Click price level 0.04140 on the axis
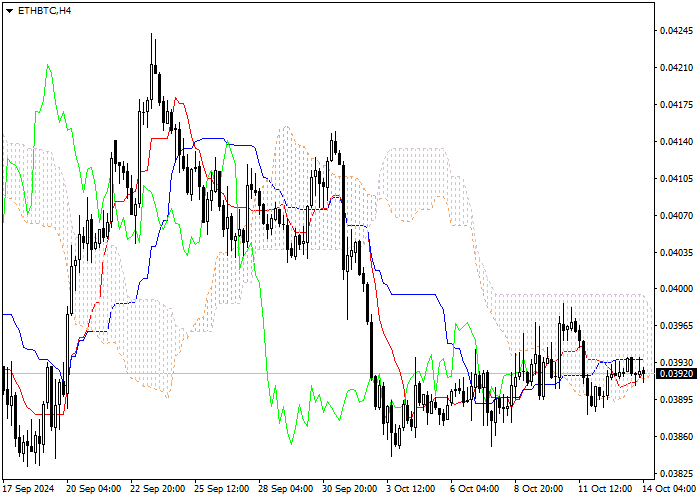The height and width of the screenshot is (500, 700). pyautogui.click(x=677, y=142)
